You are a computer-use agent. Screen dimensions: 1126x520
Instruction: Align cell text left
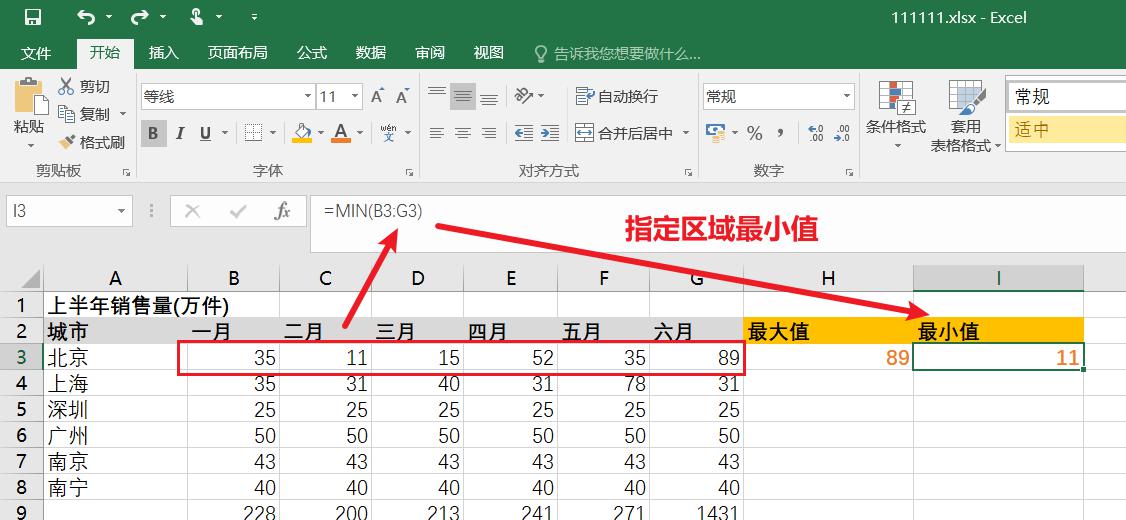(x=437, y=133)
